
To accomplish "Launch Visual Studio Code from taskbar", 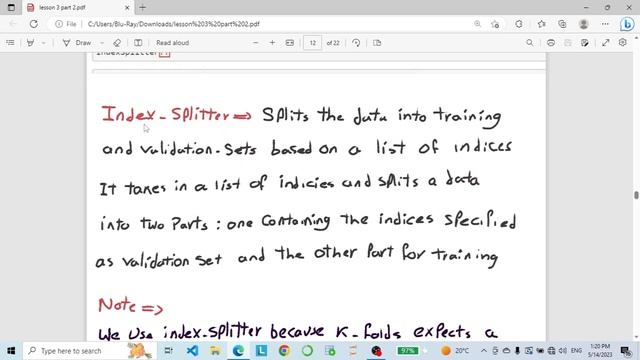I will click(x=192, y=351).
